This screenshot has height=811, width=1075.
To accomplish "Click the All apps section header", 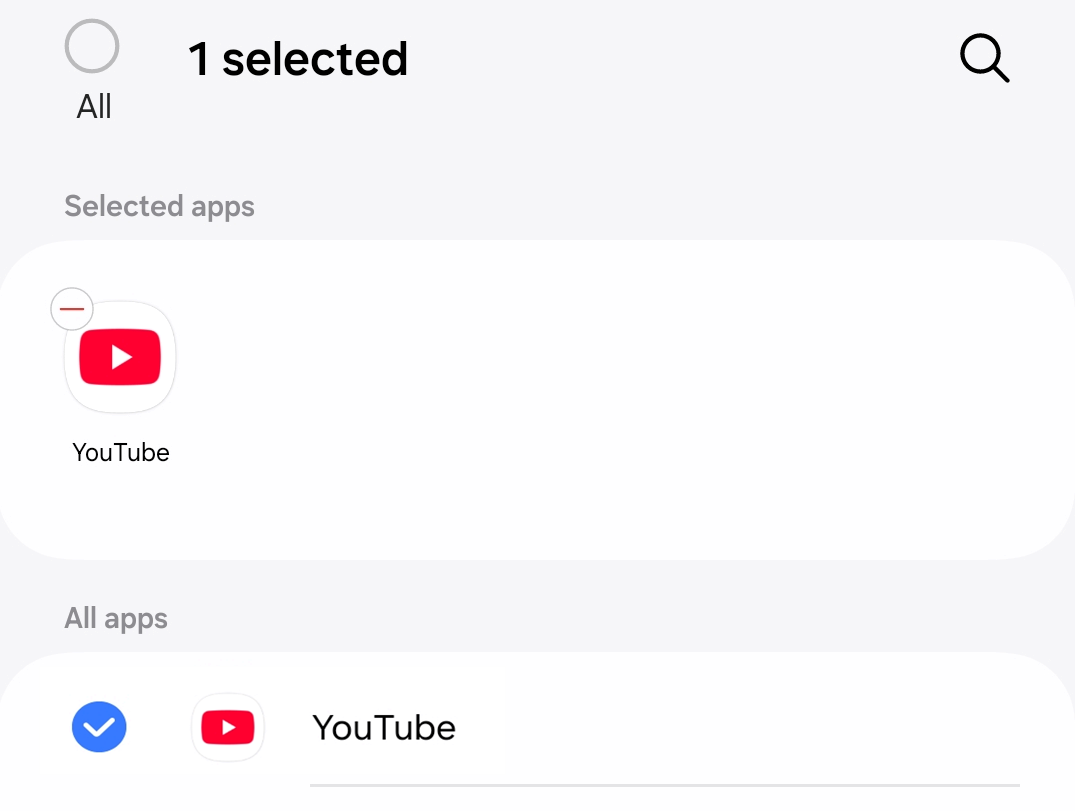I will pos(116,618).
